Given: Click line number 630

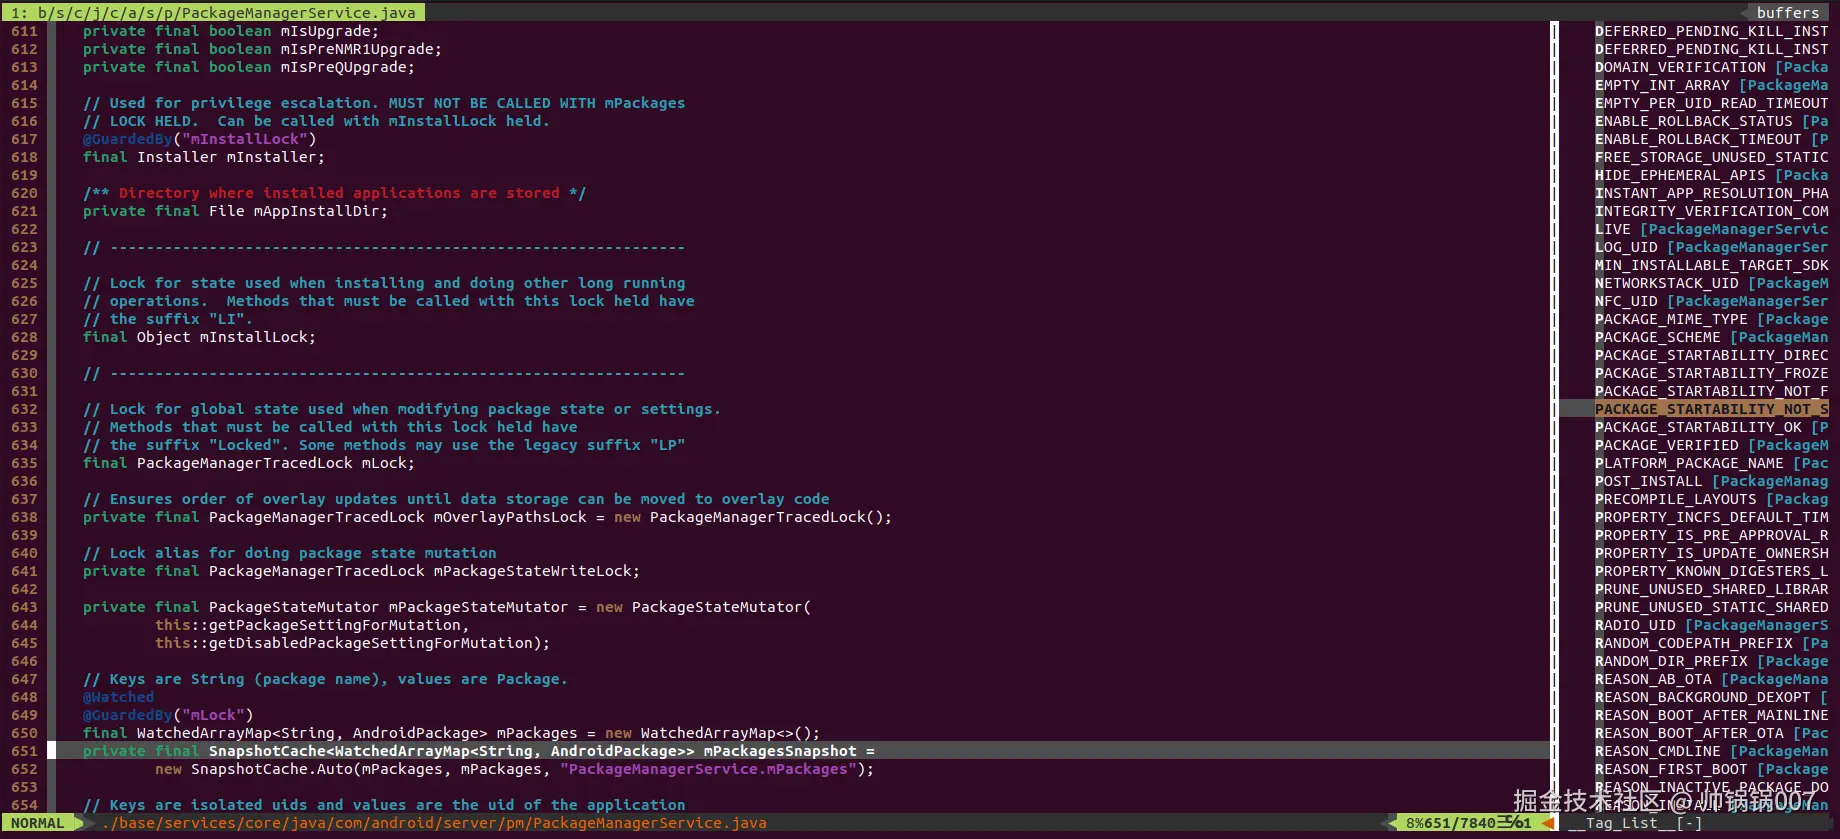Looking at the screenshot, I should 24,373.
